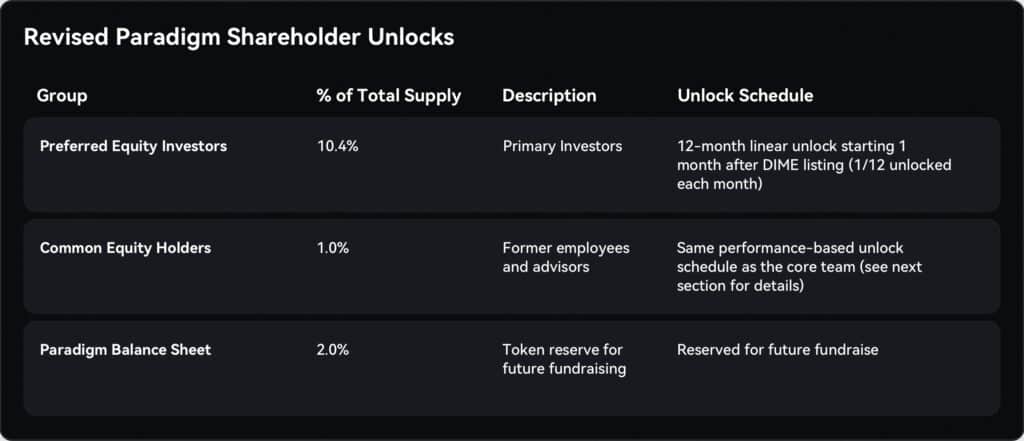Select the Reserved for future fundraise text
Screen dimensions: 1024x441
coord(777,350)
